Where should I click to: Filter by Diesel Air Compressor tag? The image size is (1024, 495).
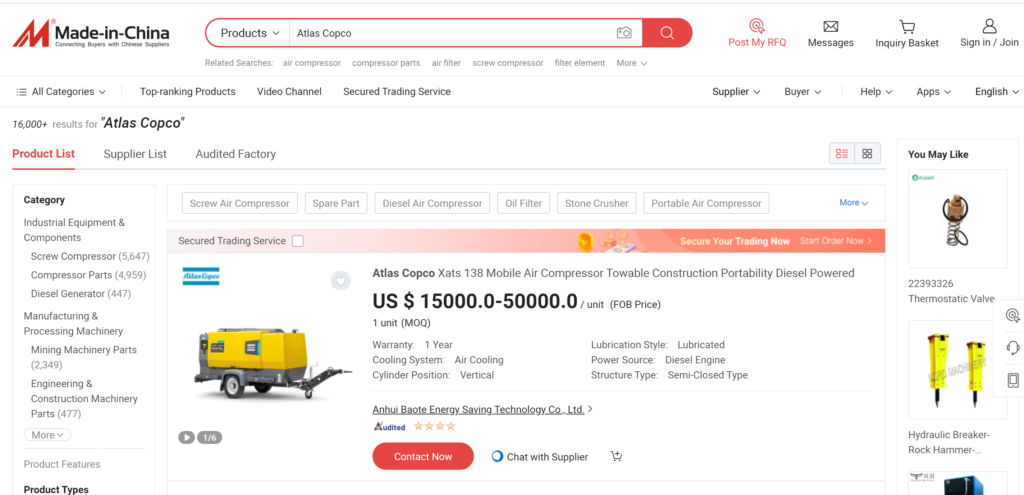pyautogui.click(x=432, y=203)
